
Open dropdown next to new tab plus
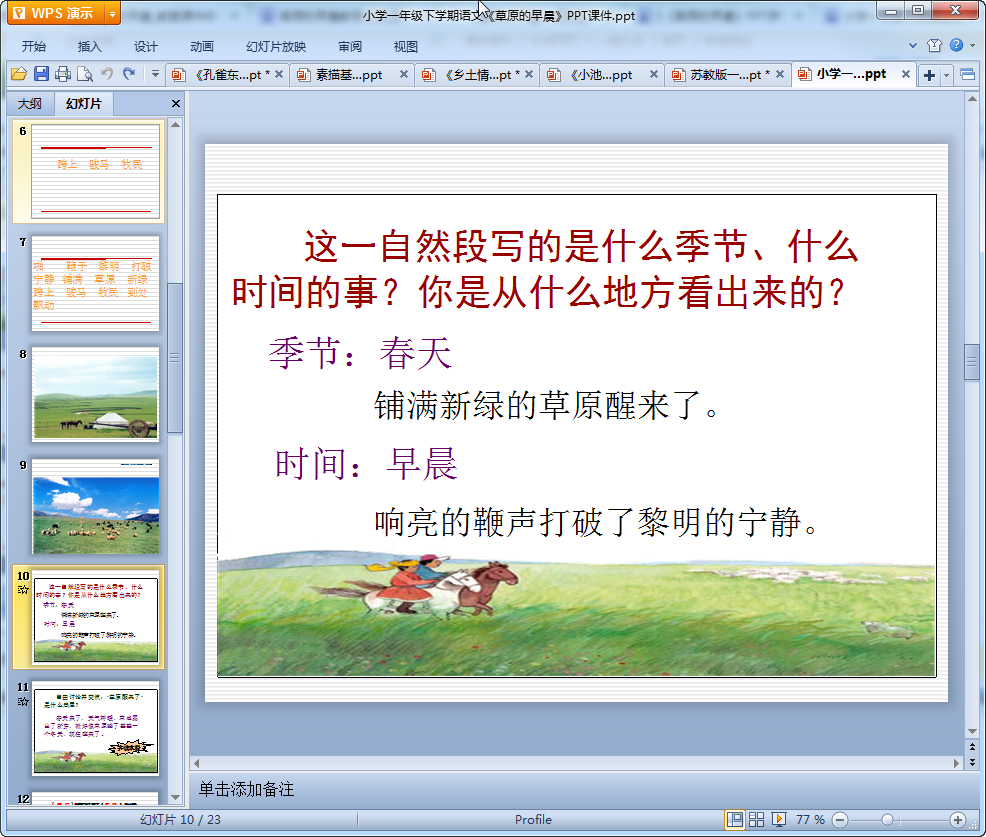tap(946, 75)
